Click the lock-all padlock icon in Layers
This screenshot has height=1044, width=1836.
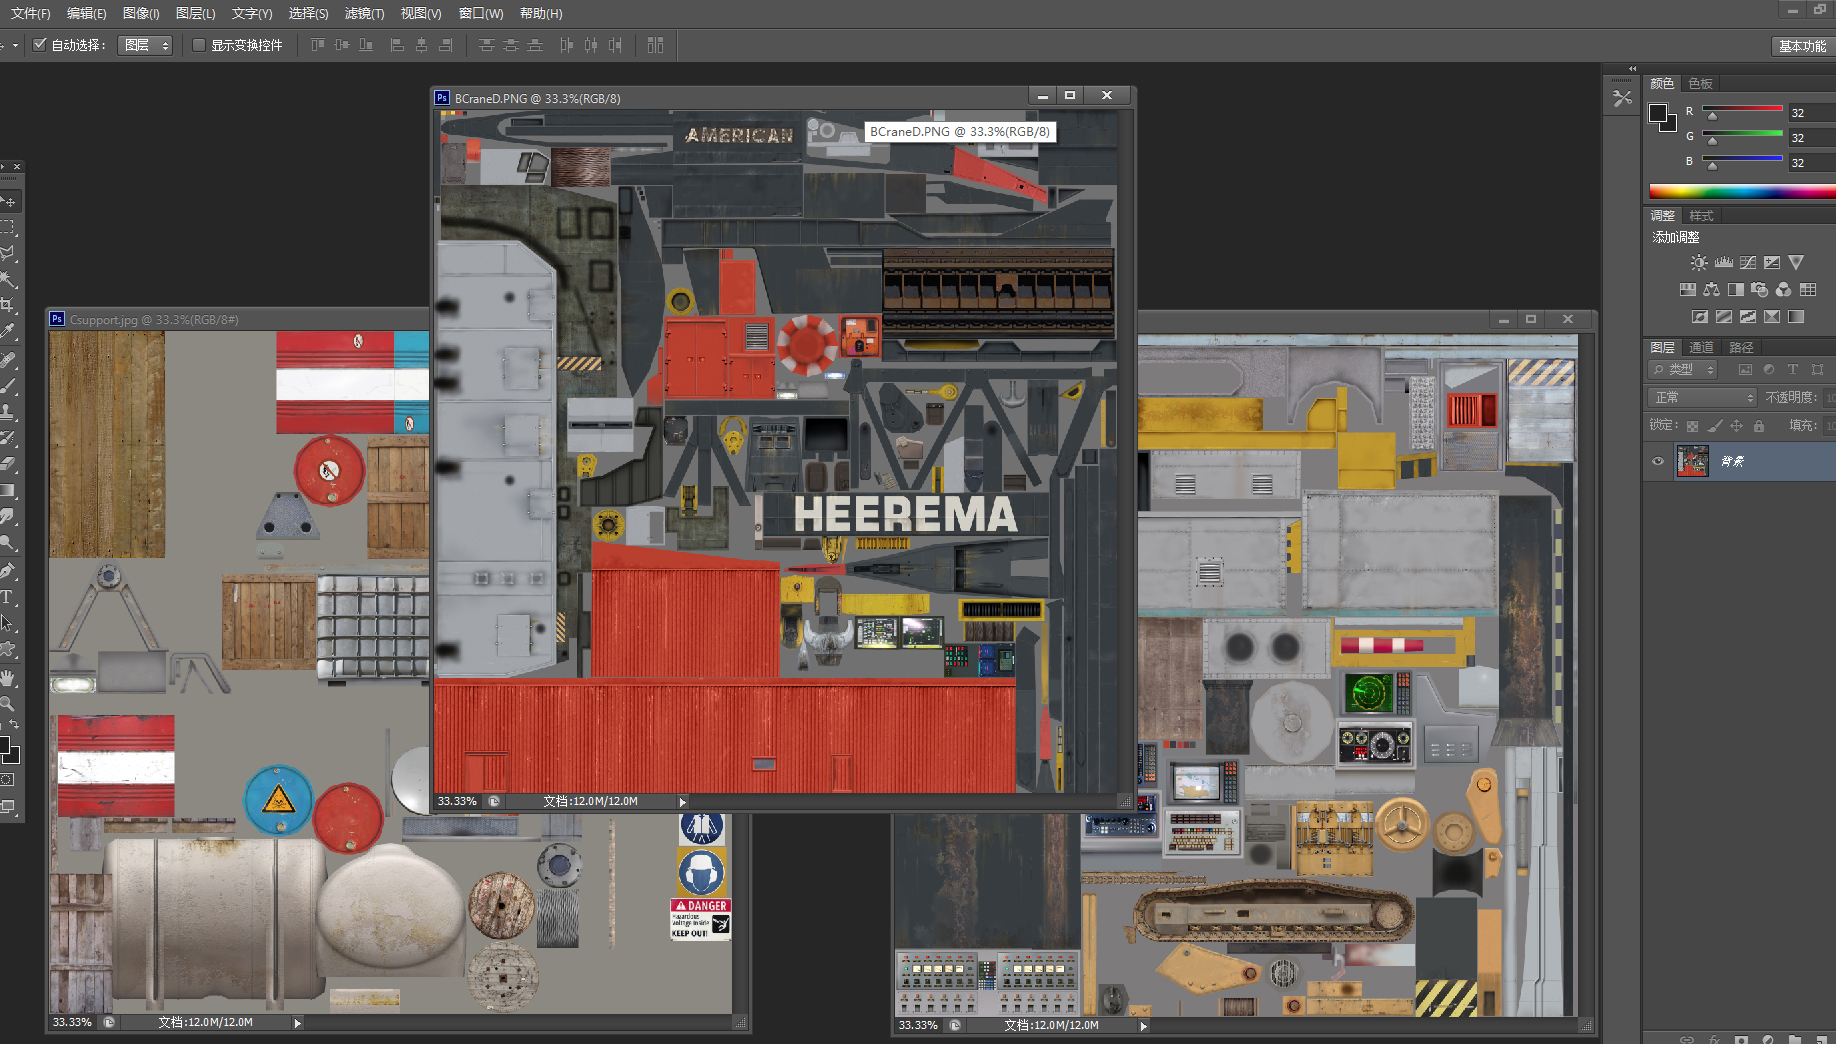(x=1759, y=426)
